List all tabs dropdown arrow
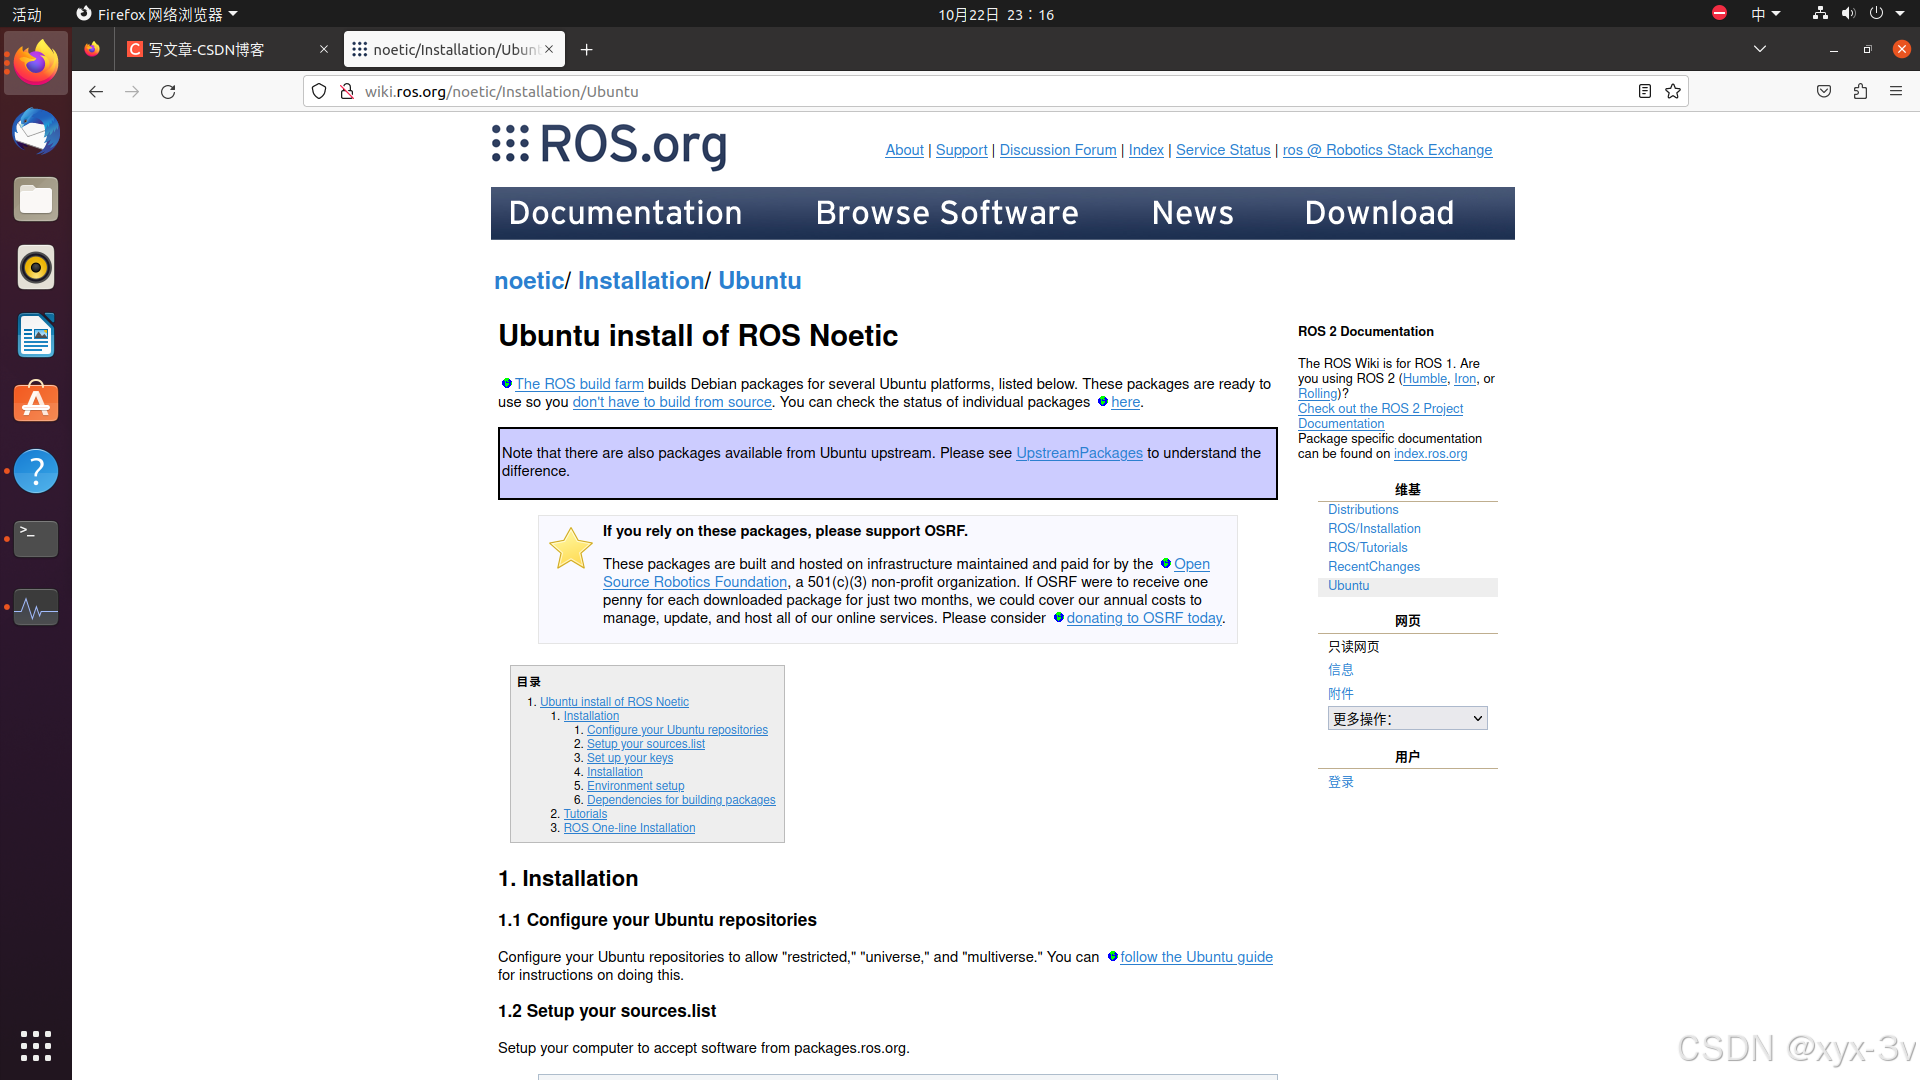The width and height of the screenshot is (1920, 1080). 1760,49
